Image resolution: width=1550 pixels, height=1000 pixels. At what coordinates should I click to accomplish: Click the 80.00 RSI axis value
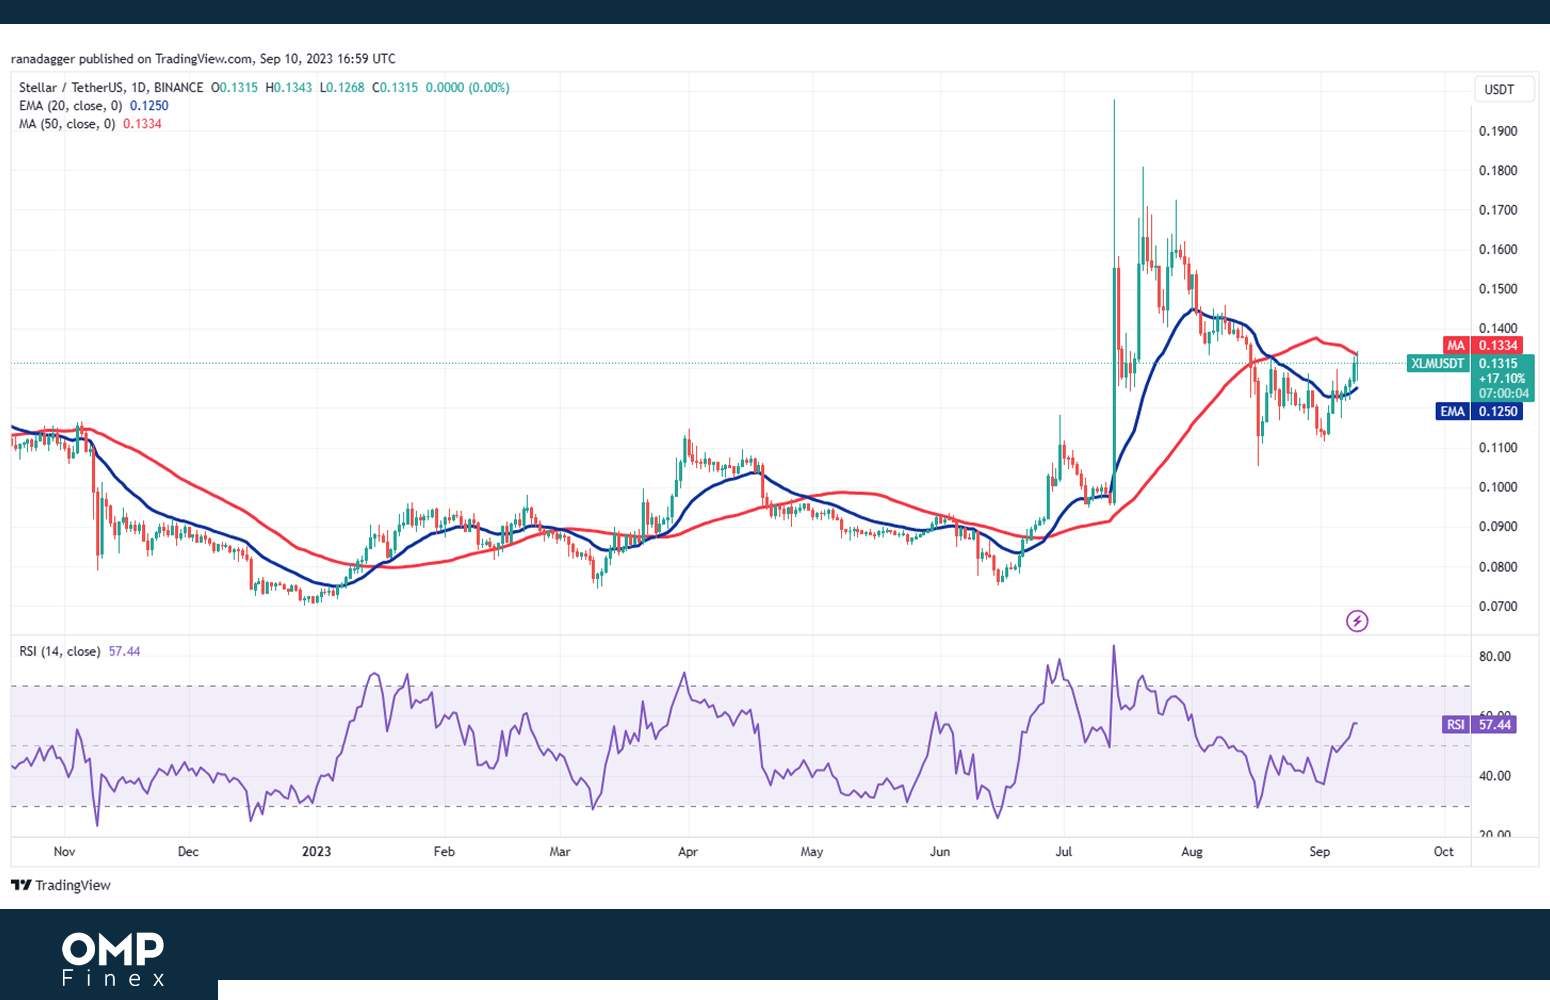tap(1495, 656)
